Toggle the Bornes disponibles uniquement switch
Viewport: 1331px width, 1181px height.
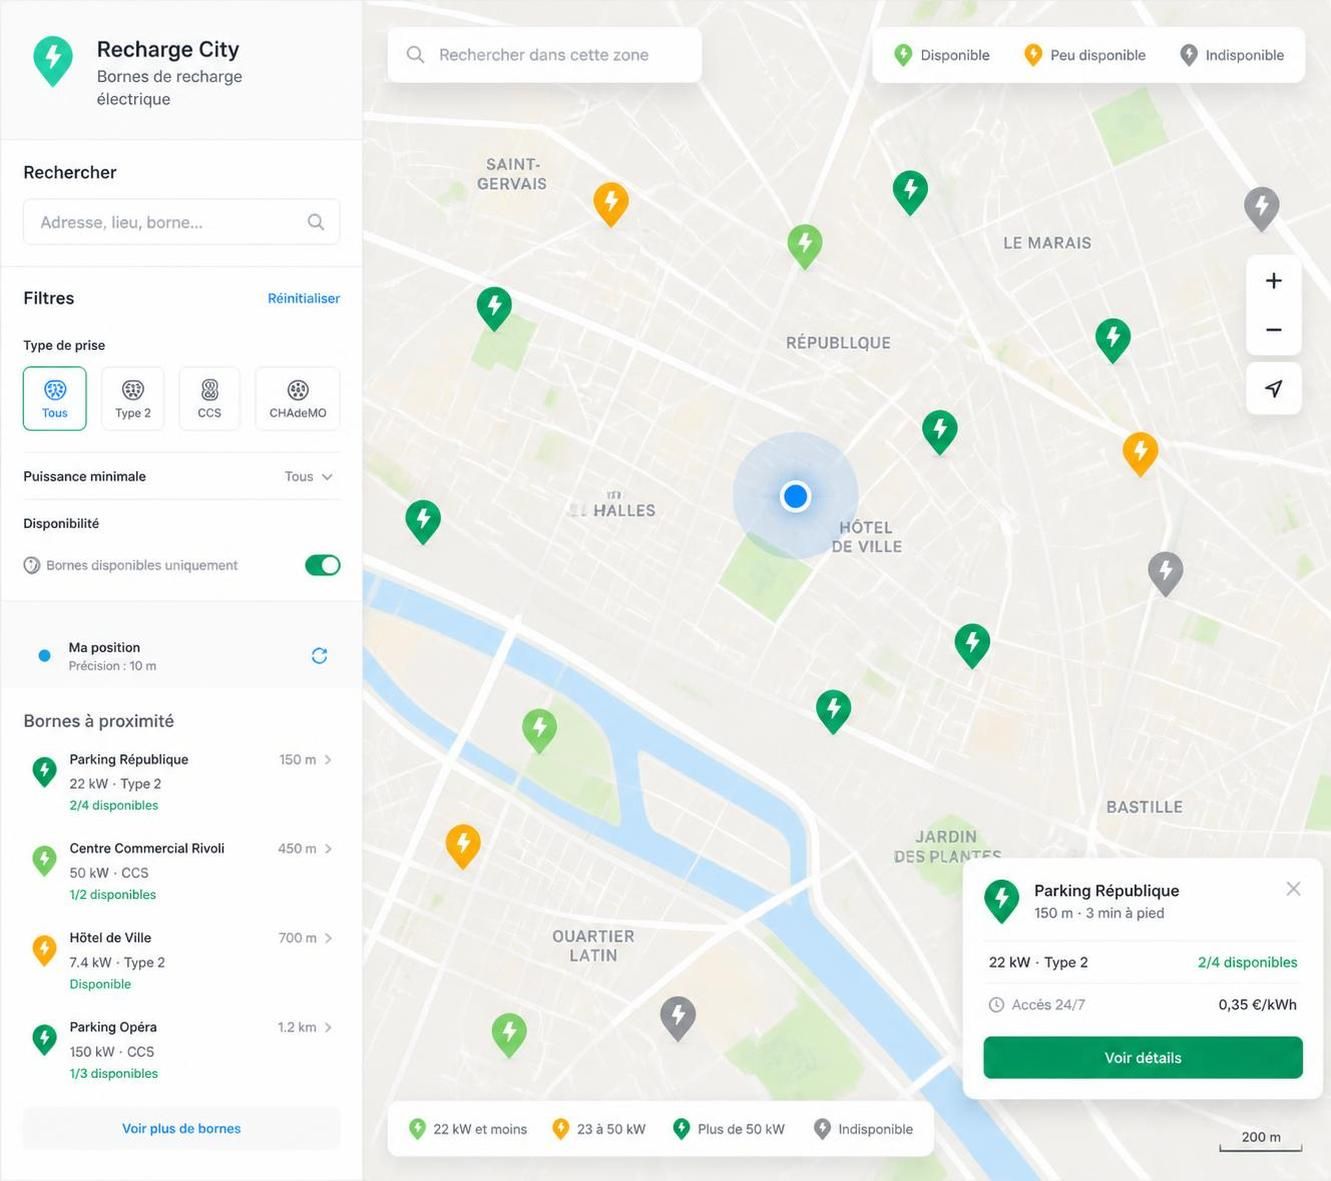(x=322, y=565)
